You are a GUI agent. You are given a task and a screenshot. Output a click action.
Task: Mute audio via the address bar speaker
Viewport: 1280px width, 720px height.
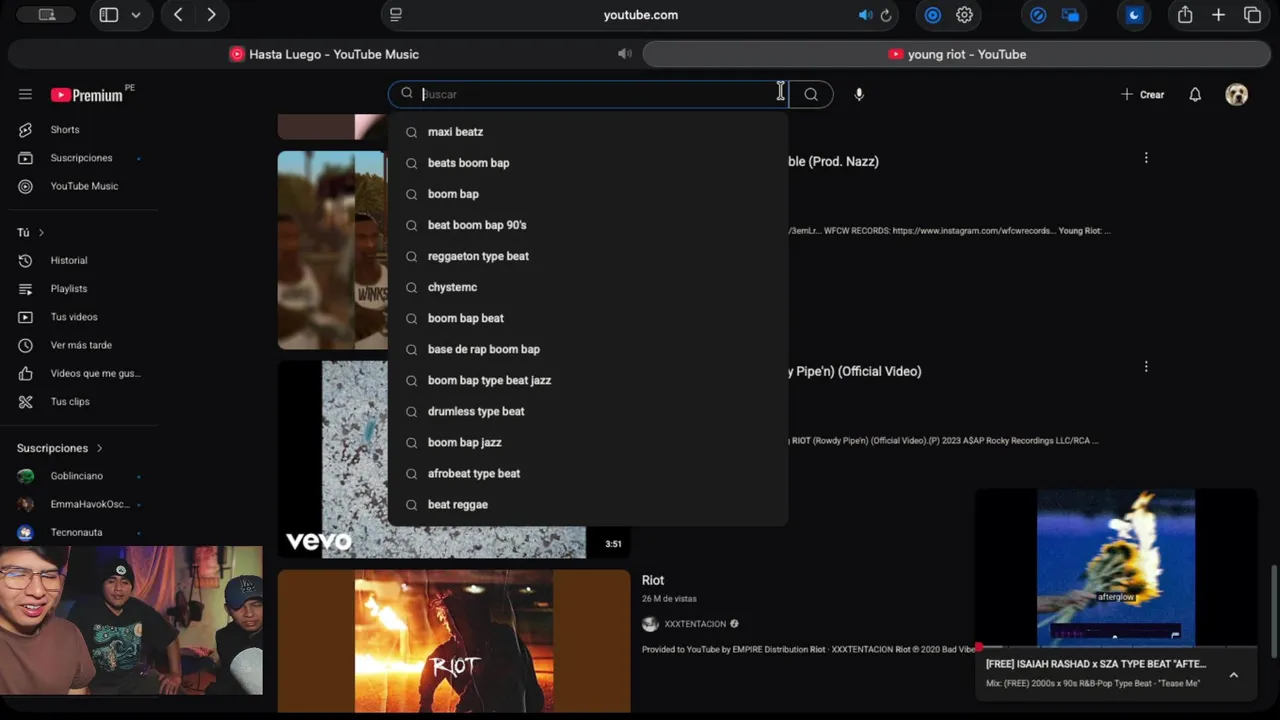[x=864, y=15]
